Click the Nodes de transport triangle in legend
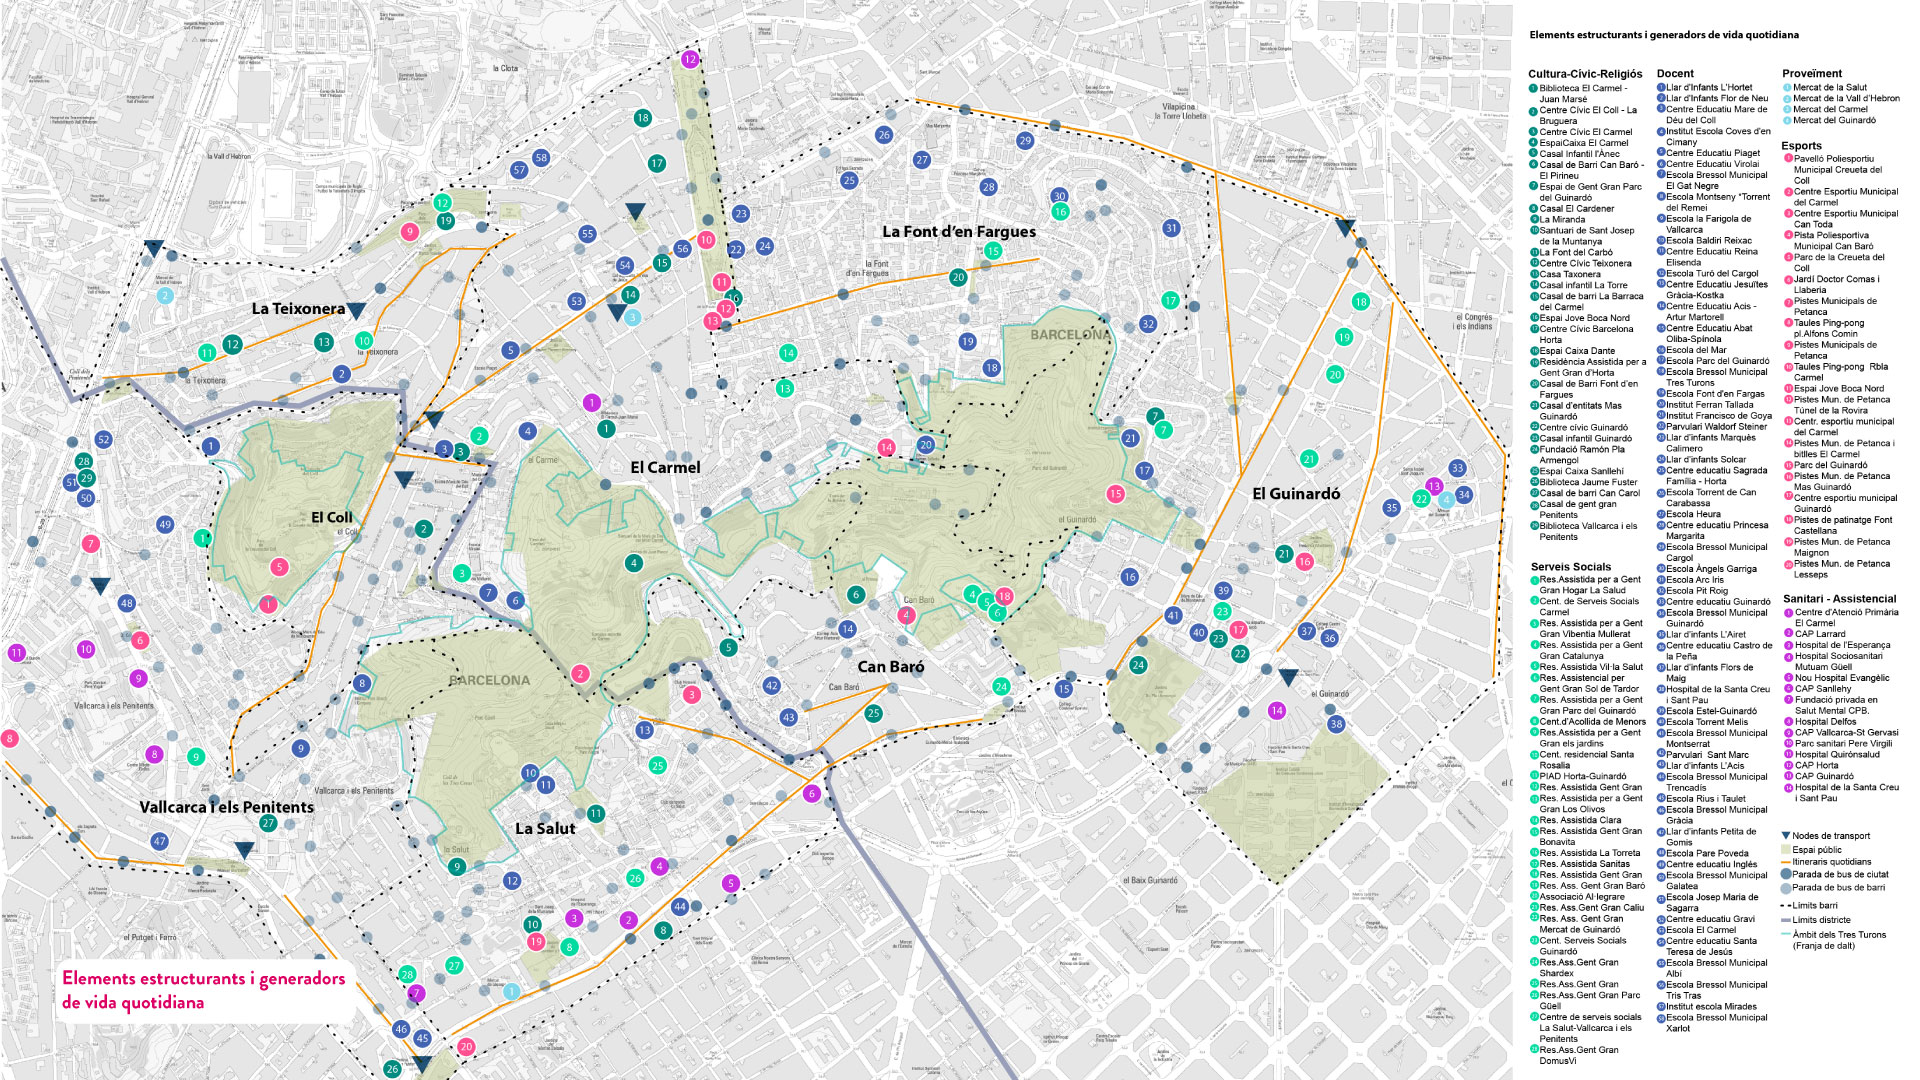Viewport: 1920px width, 1080px height. point(1786,836)
